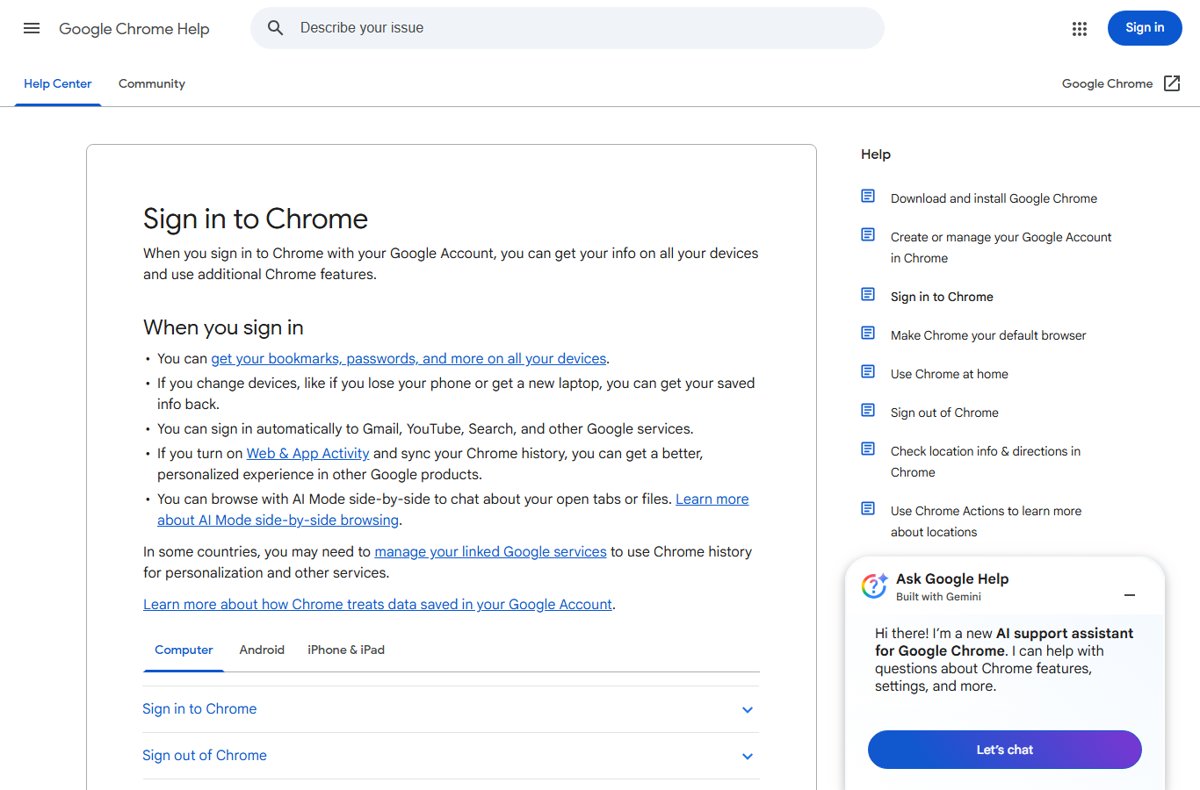Click the Describe your issue search field
Viewport: 1200px width, 790px height.
(x=567, y=28)
